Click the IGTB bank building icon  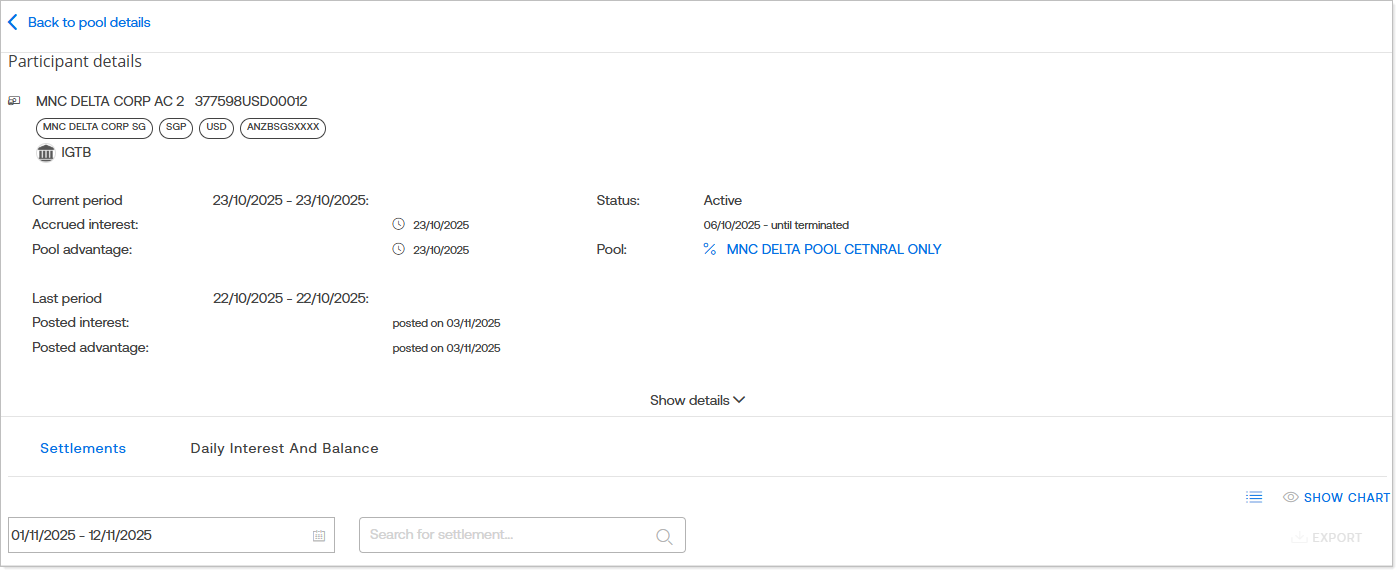46,153
